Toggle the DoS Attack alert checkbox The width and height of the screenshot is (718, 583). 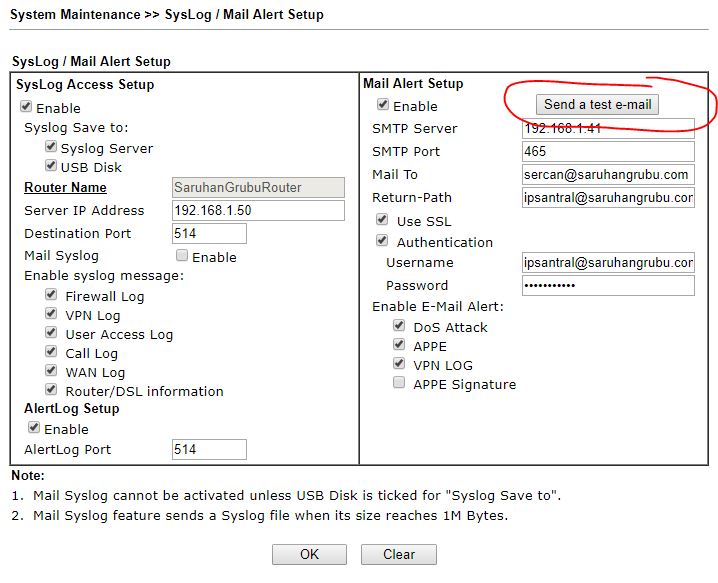click(399, 326)
